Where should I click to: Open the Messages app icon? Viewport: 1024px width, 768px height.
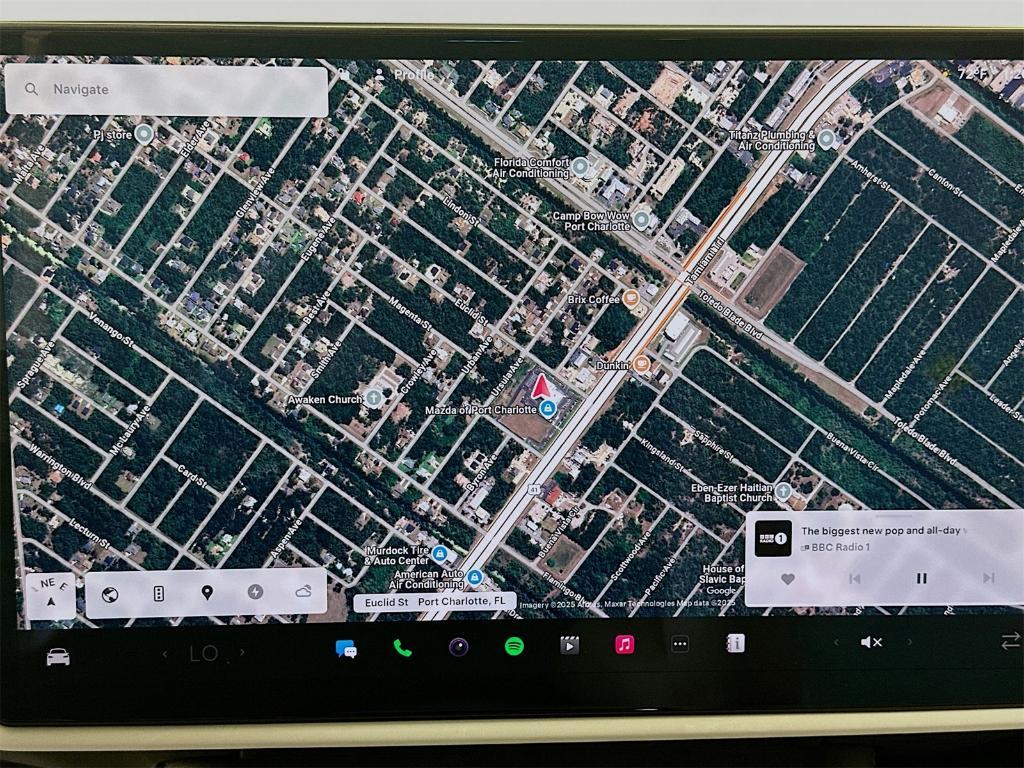pyautogui.click(x=346, y=649)
